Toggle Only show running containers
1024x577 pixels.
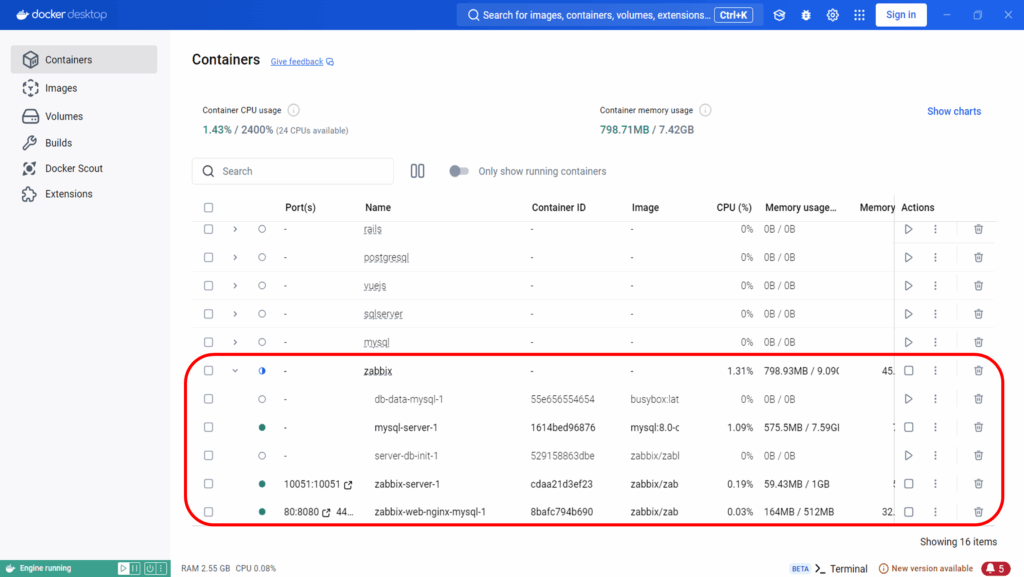point(458,171)
